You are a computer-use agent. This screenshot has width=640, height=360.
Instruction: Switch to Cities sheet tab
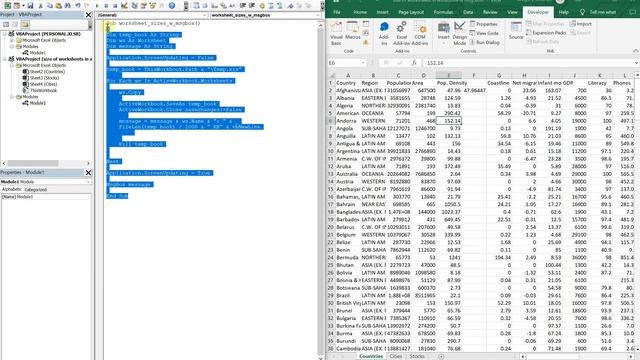coord(396,356)
